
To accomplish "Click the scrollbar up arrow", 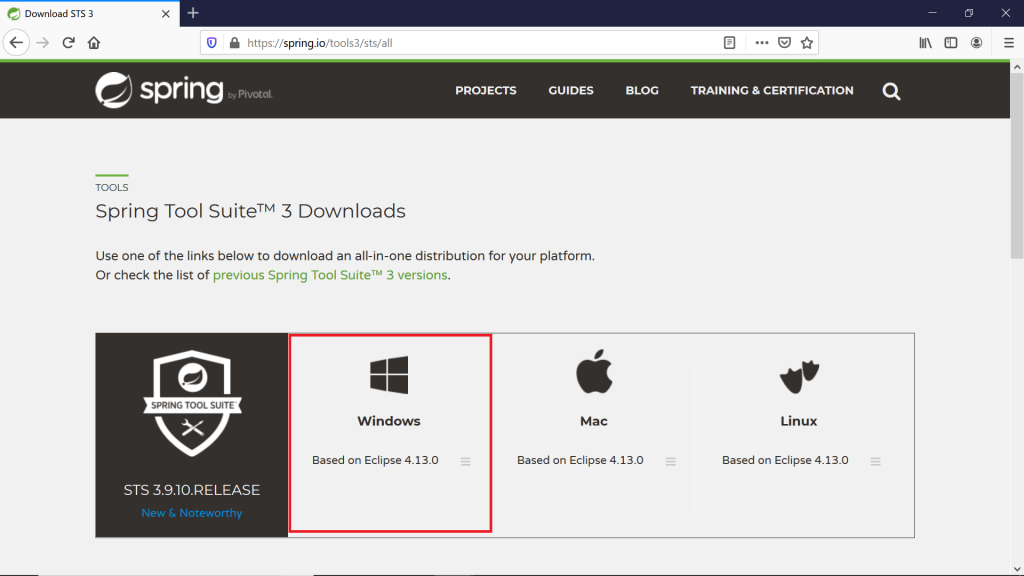I will tap(1017, 67).
